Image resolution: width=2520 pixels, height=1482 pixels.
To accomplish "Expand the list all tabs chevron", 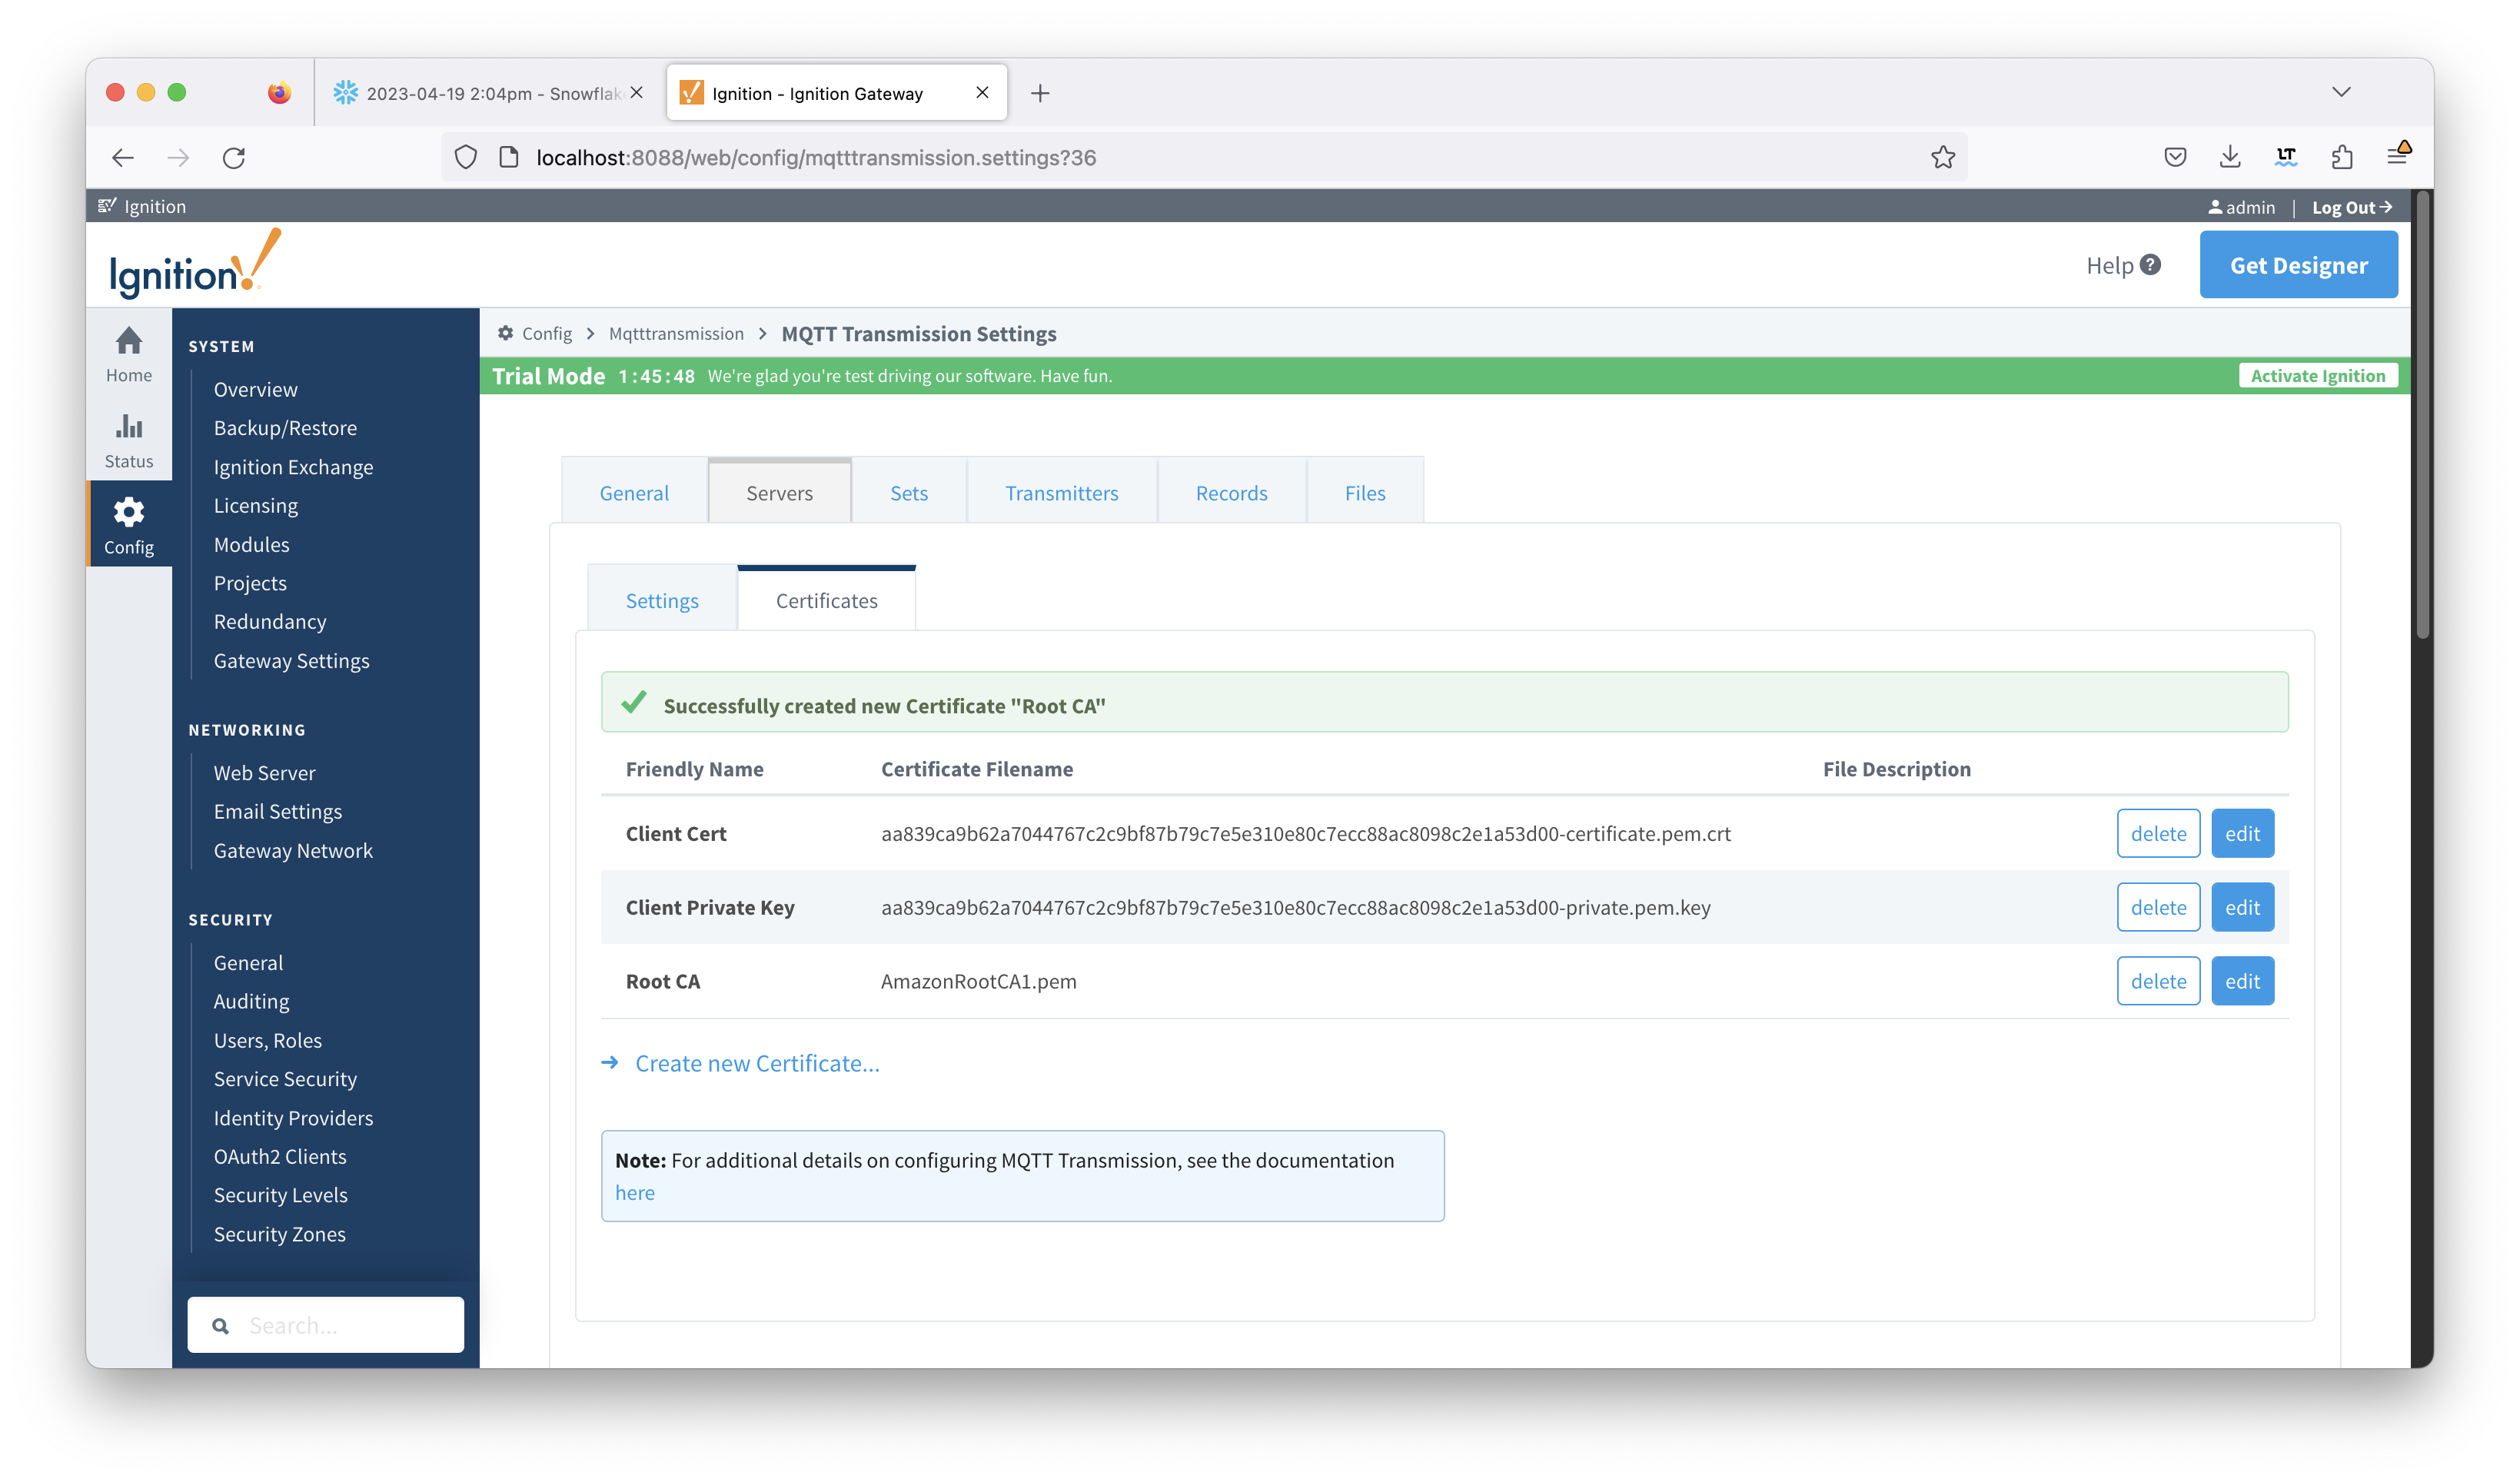I will point(2341,92).
